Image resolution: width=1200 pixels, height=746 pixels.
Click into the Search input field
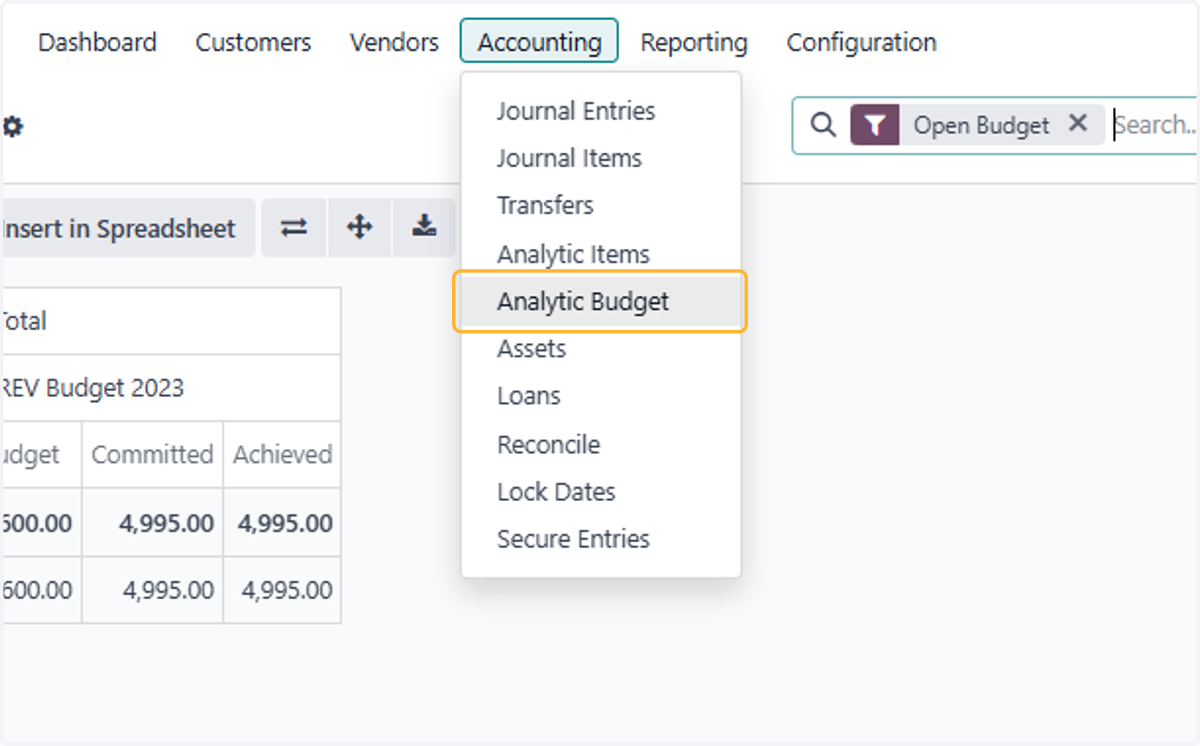tap(1156, 125)
